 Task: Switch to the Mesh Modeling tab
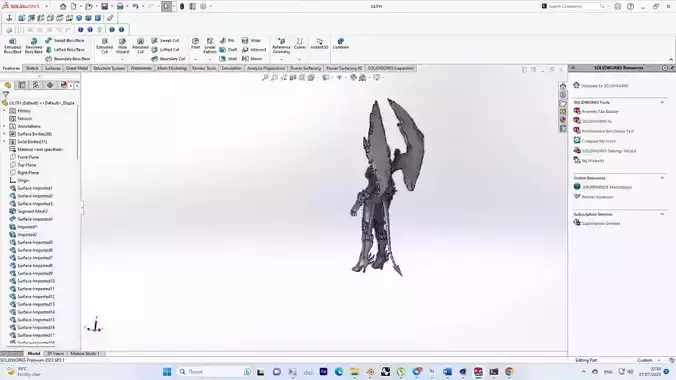(x=172, y=68)
